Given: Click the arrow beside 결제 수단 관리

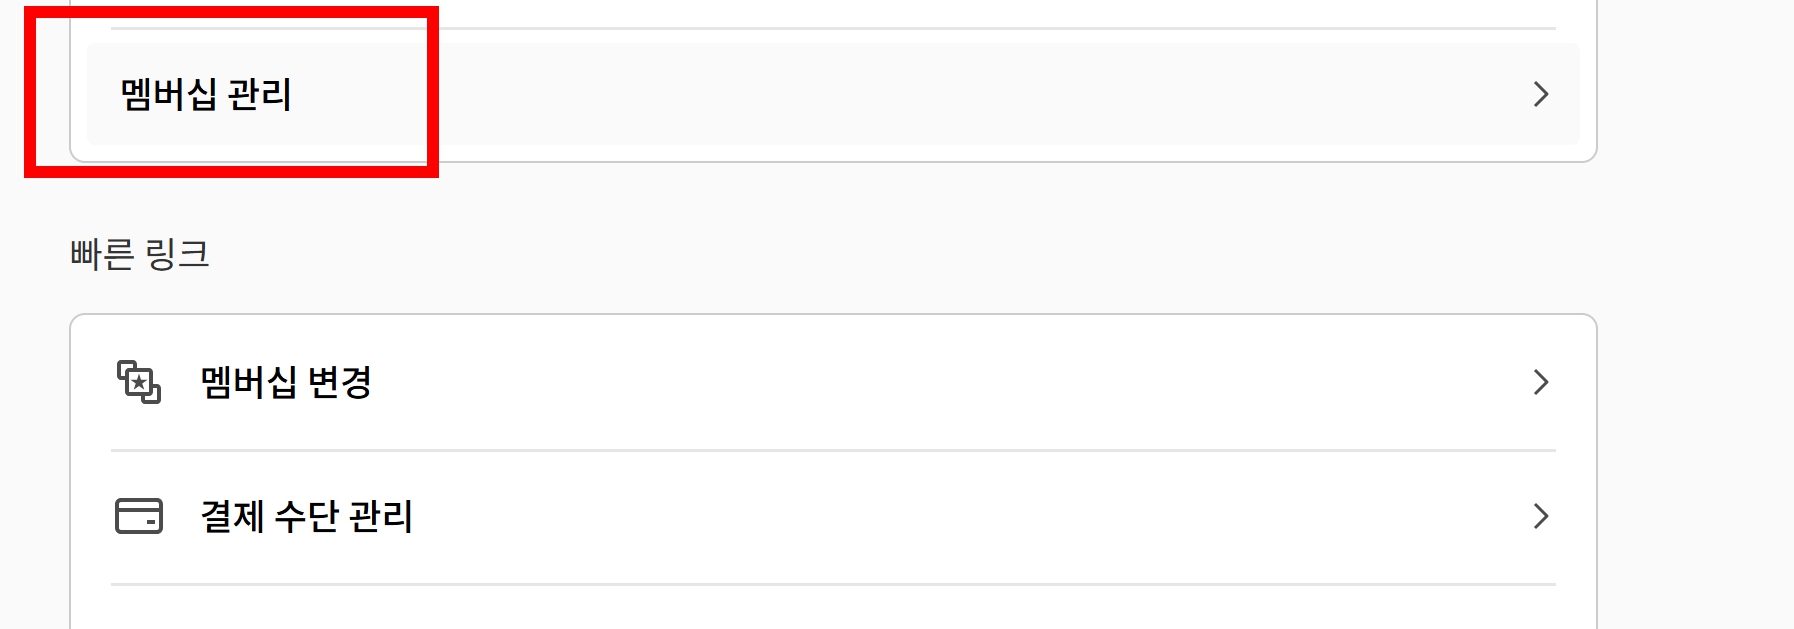Looking at the screenshot, I should [1541, 517].
